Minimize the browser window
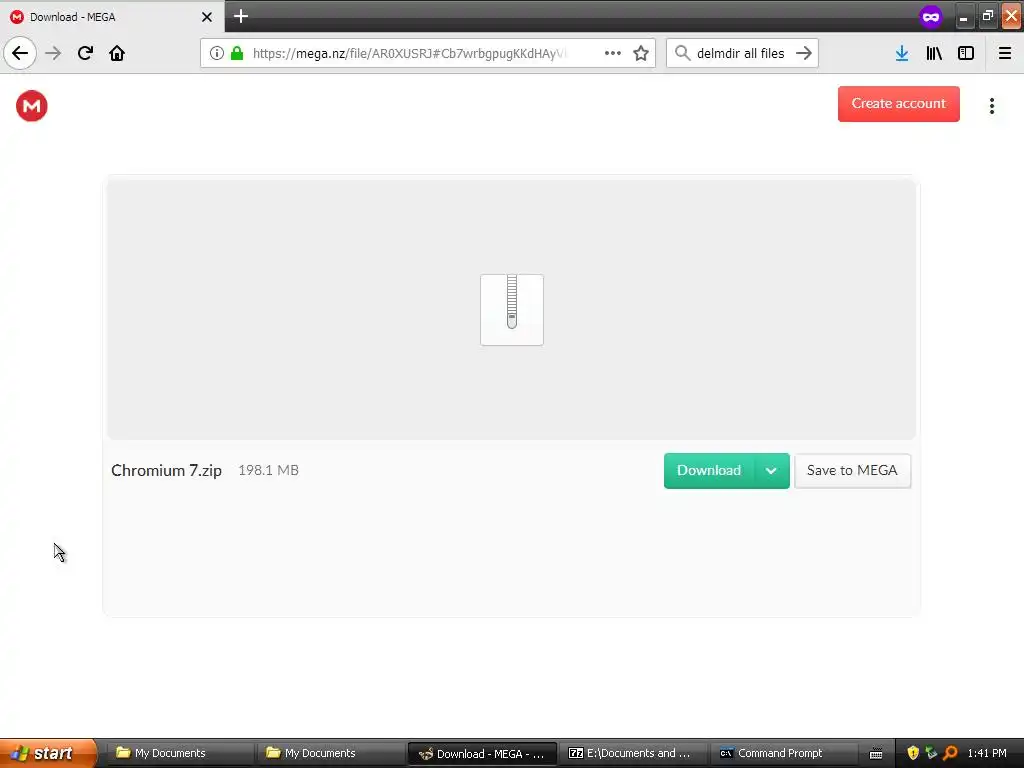The width and height of the screenshot is (1024, 768). [x=963, y=17]
